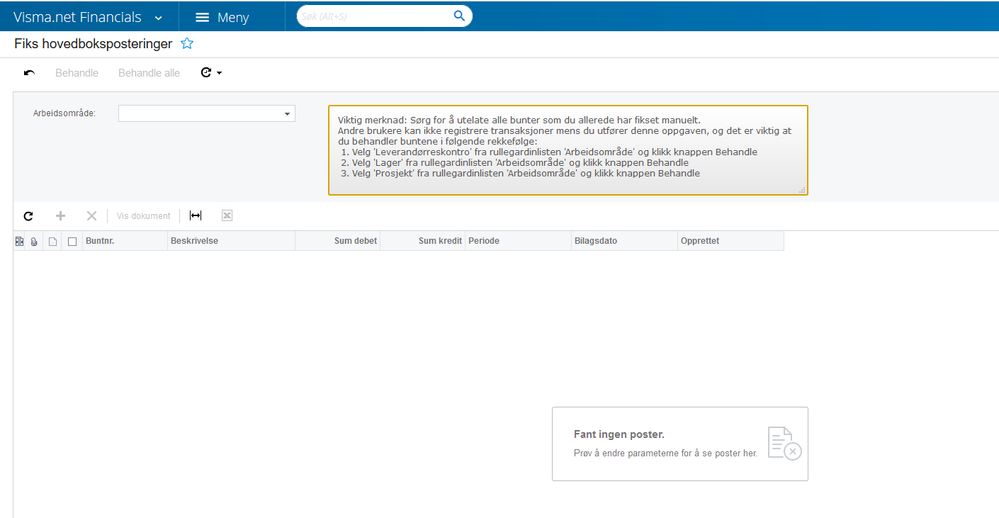999x518 pixels.
Task: Click the search magnifier icon
Action: 459,16
